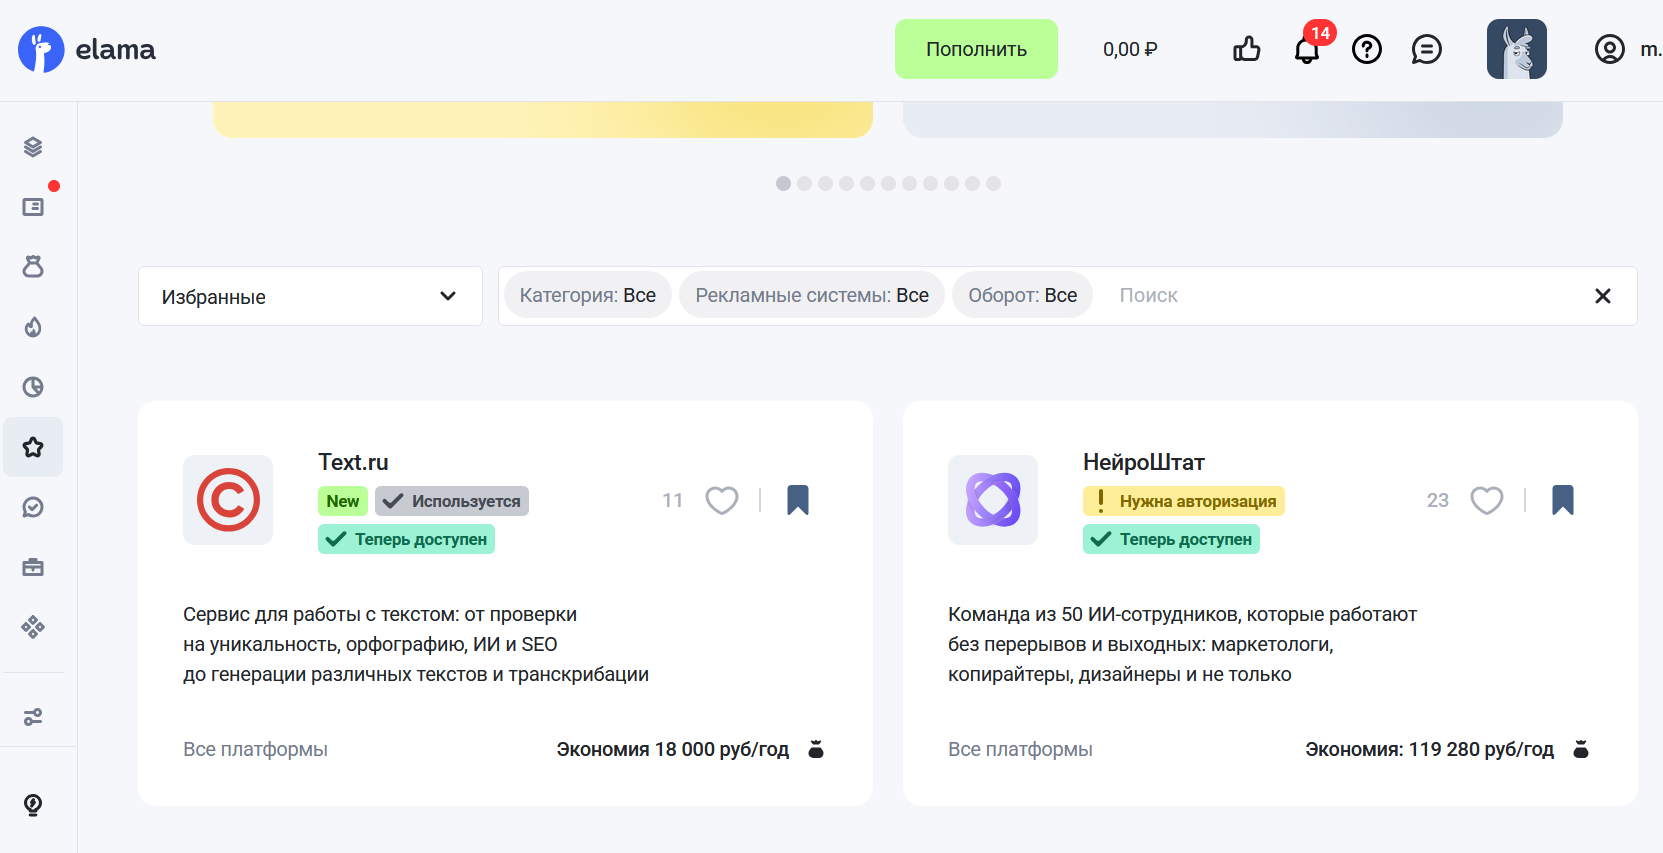Select the star favorites sidebar item

33,447
